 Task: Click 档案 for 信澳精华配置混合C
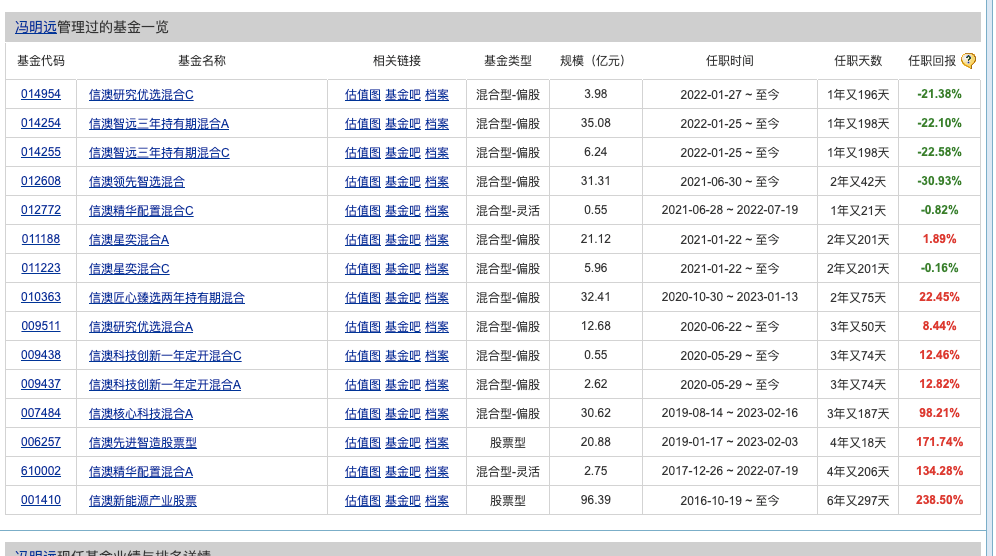coord(437,211)
